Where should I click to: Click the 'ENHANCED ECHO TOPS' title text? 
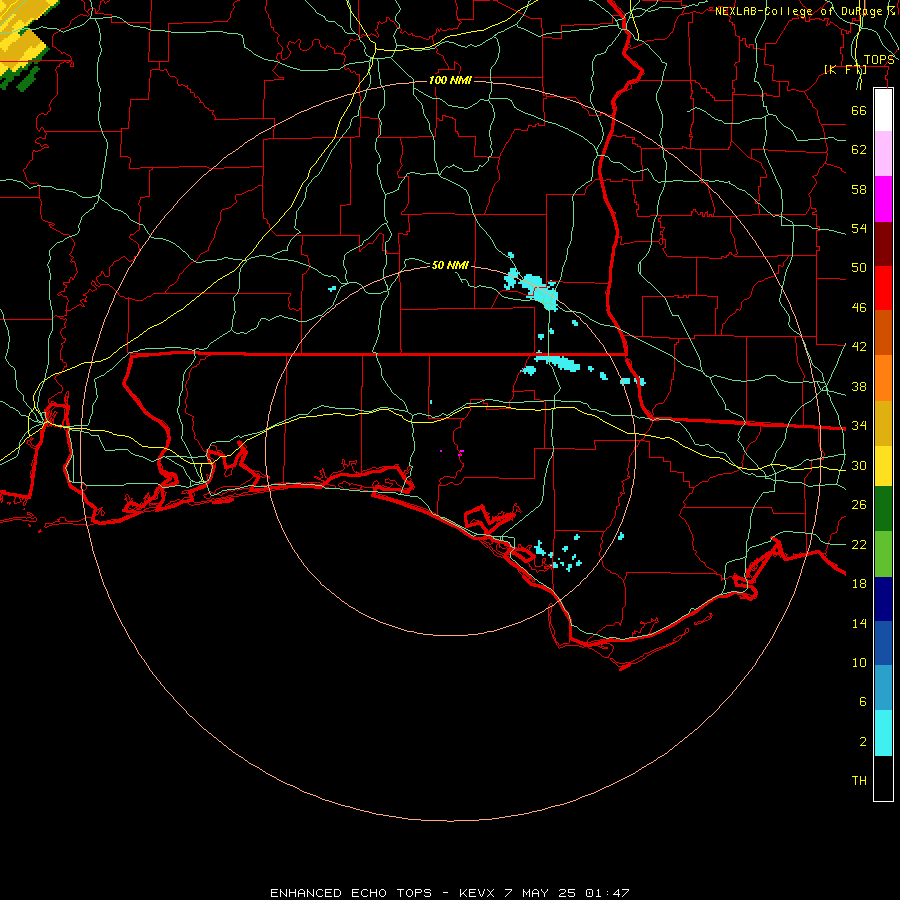tap(351, 893)
